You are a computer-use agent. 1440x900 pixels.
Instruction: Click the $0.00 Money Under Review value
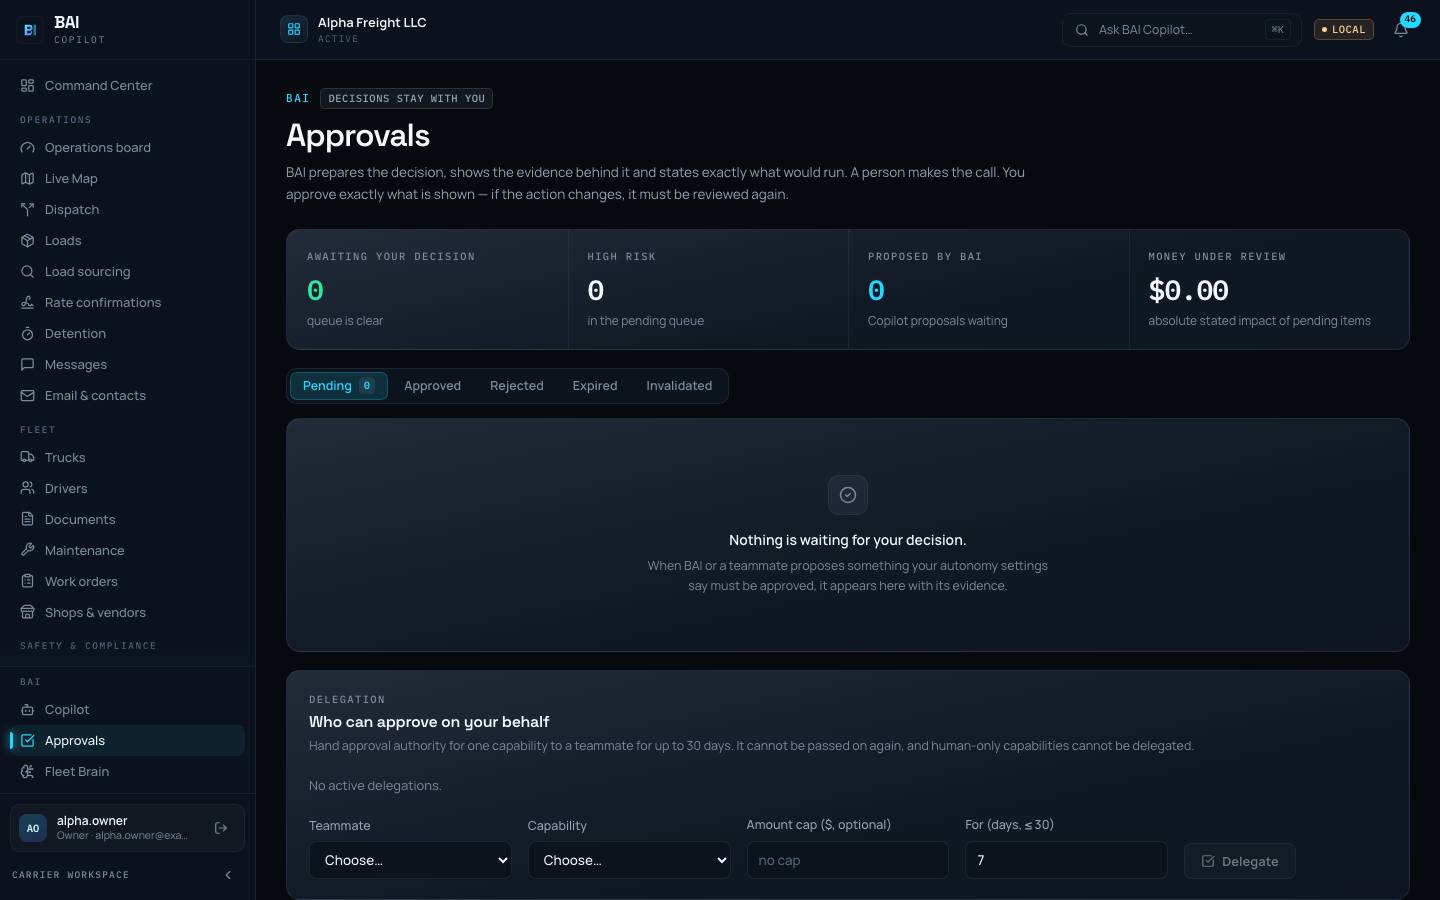pos(1188,291)
